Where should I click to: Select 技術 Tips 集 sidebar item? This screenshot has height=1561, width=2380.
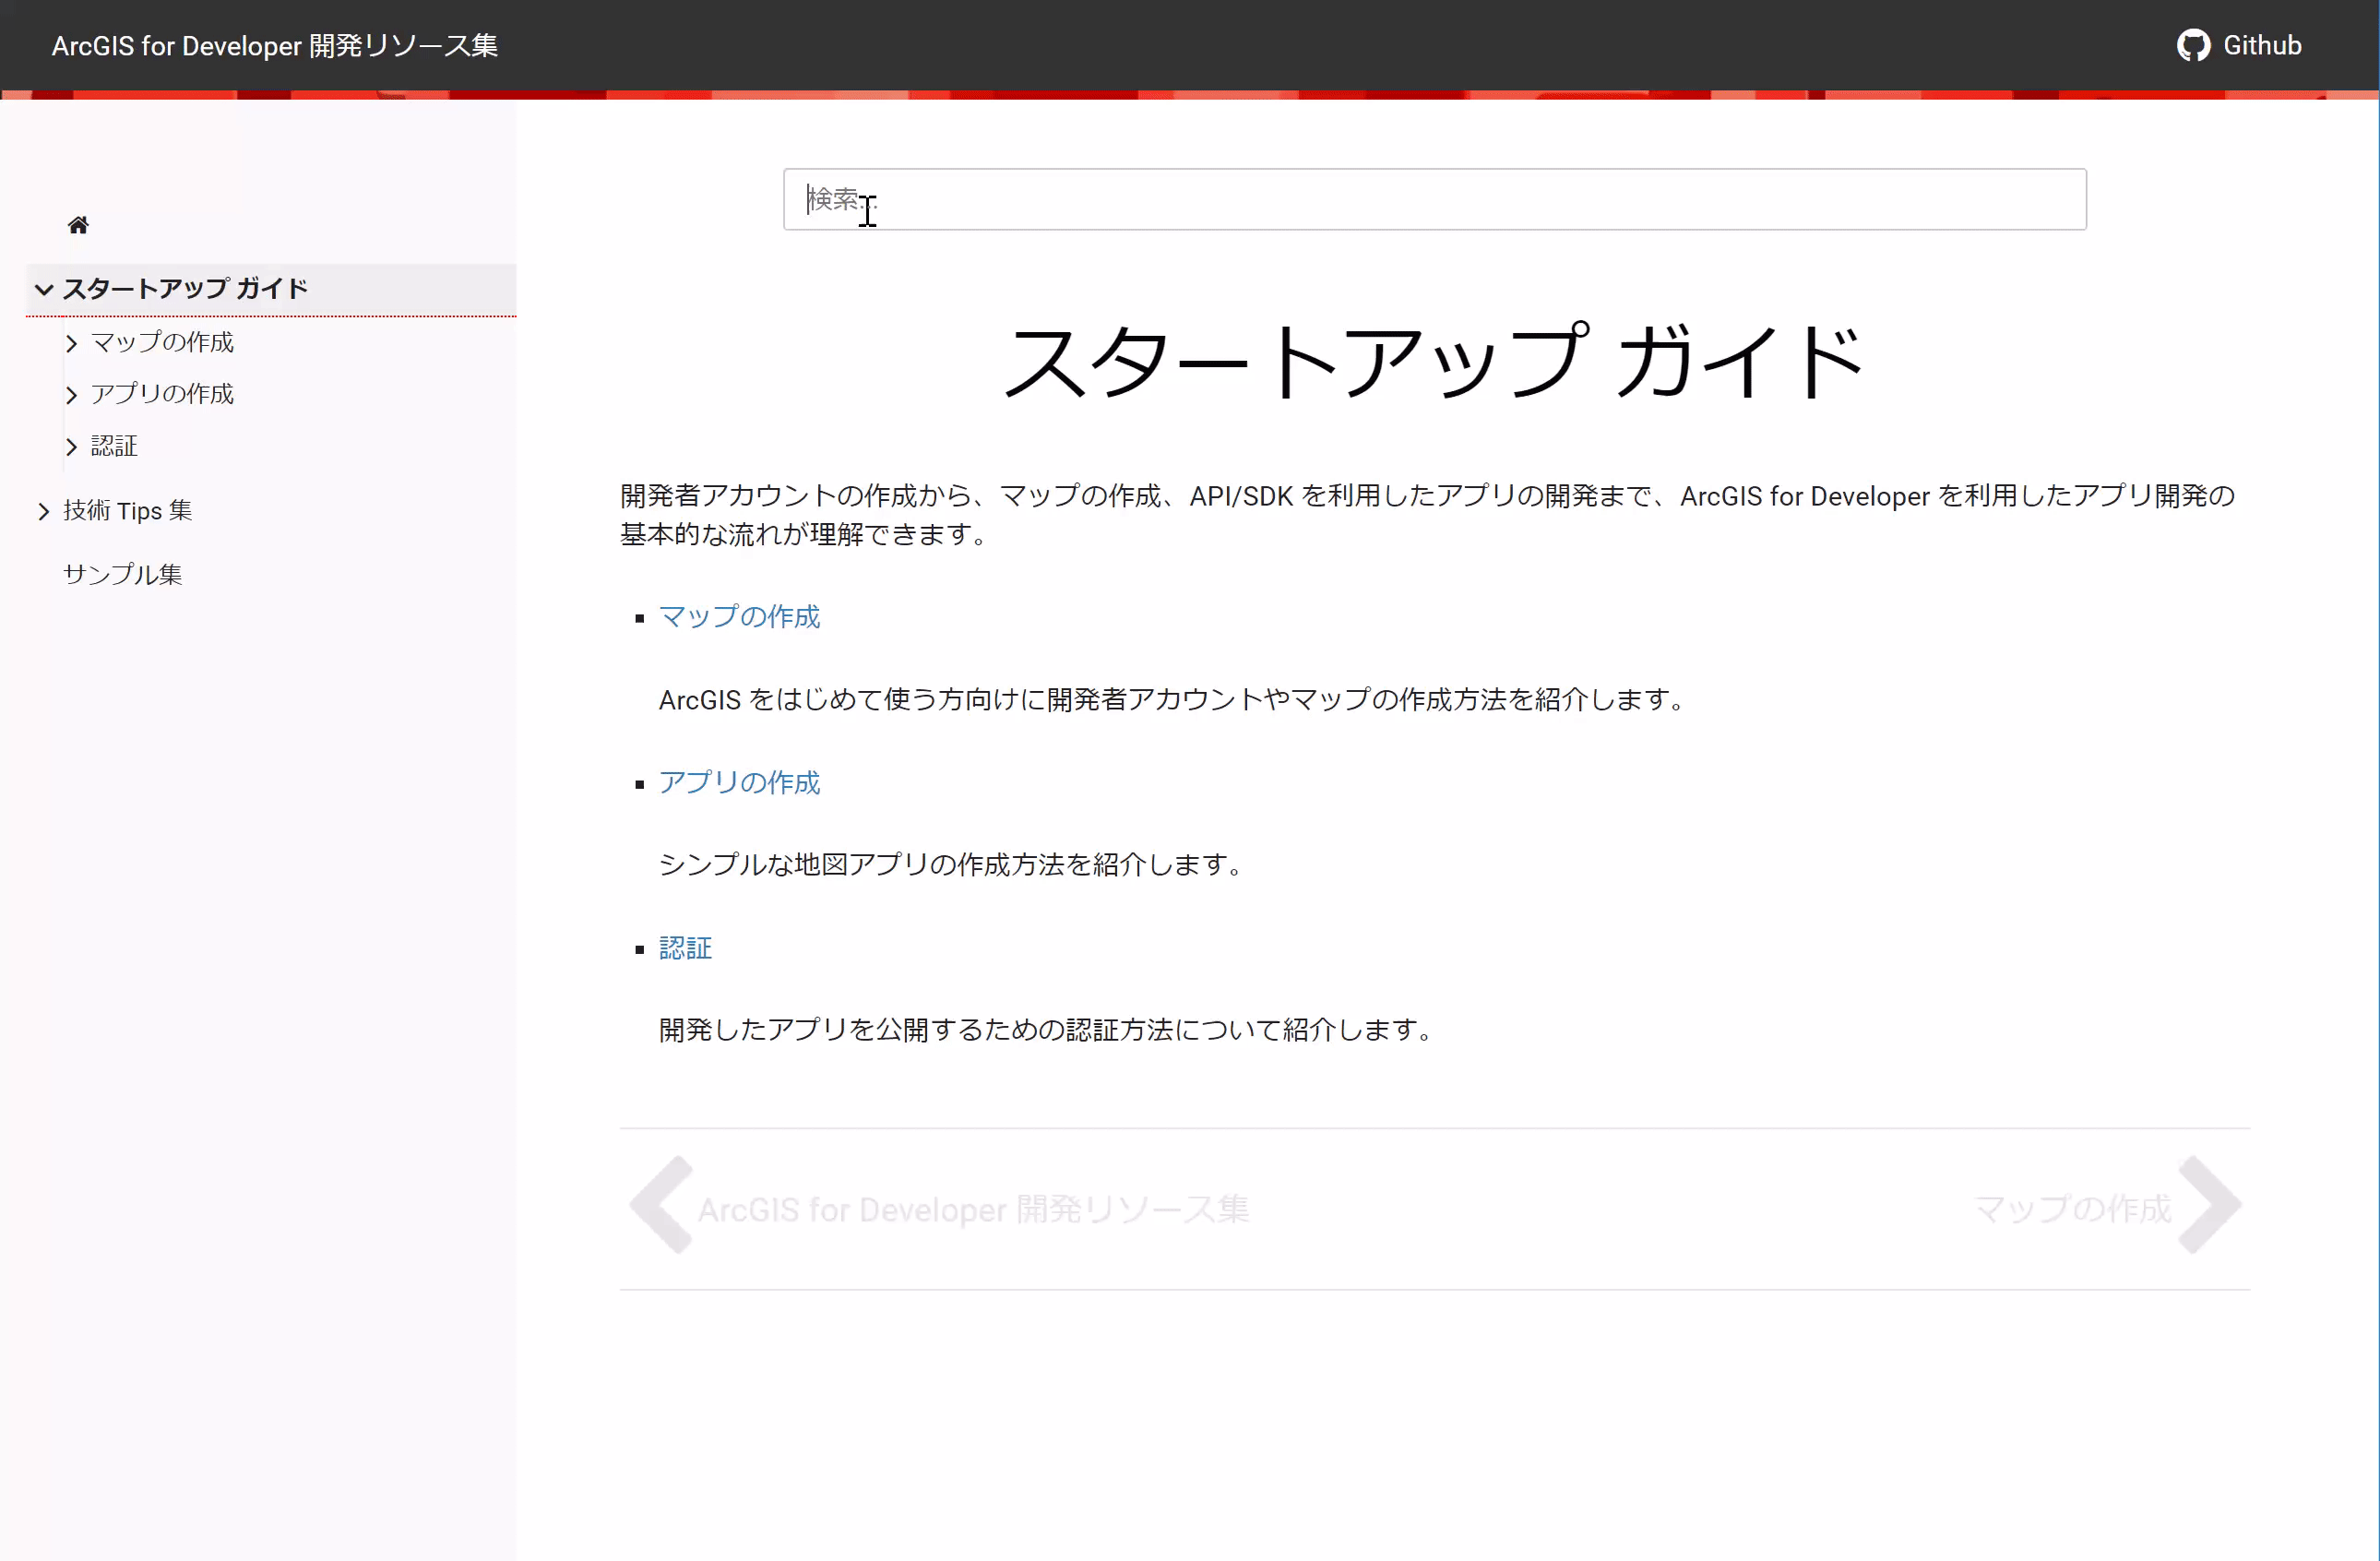(x=128, y=511)
